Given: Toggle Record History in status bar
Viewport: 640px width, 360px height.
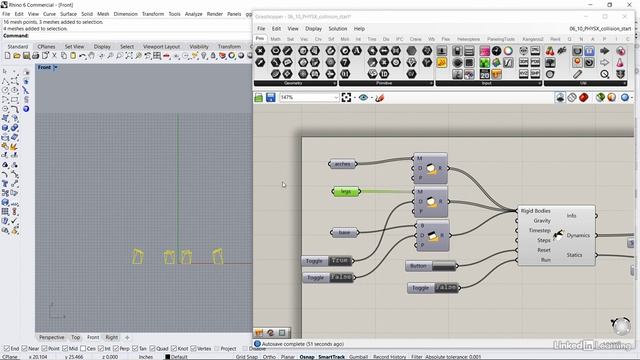Looking at the screenshot, I should pyautogui.click(x=389, y=357).
